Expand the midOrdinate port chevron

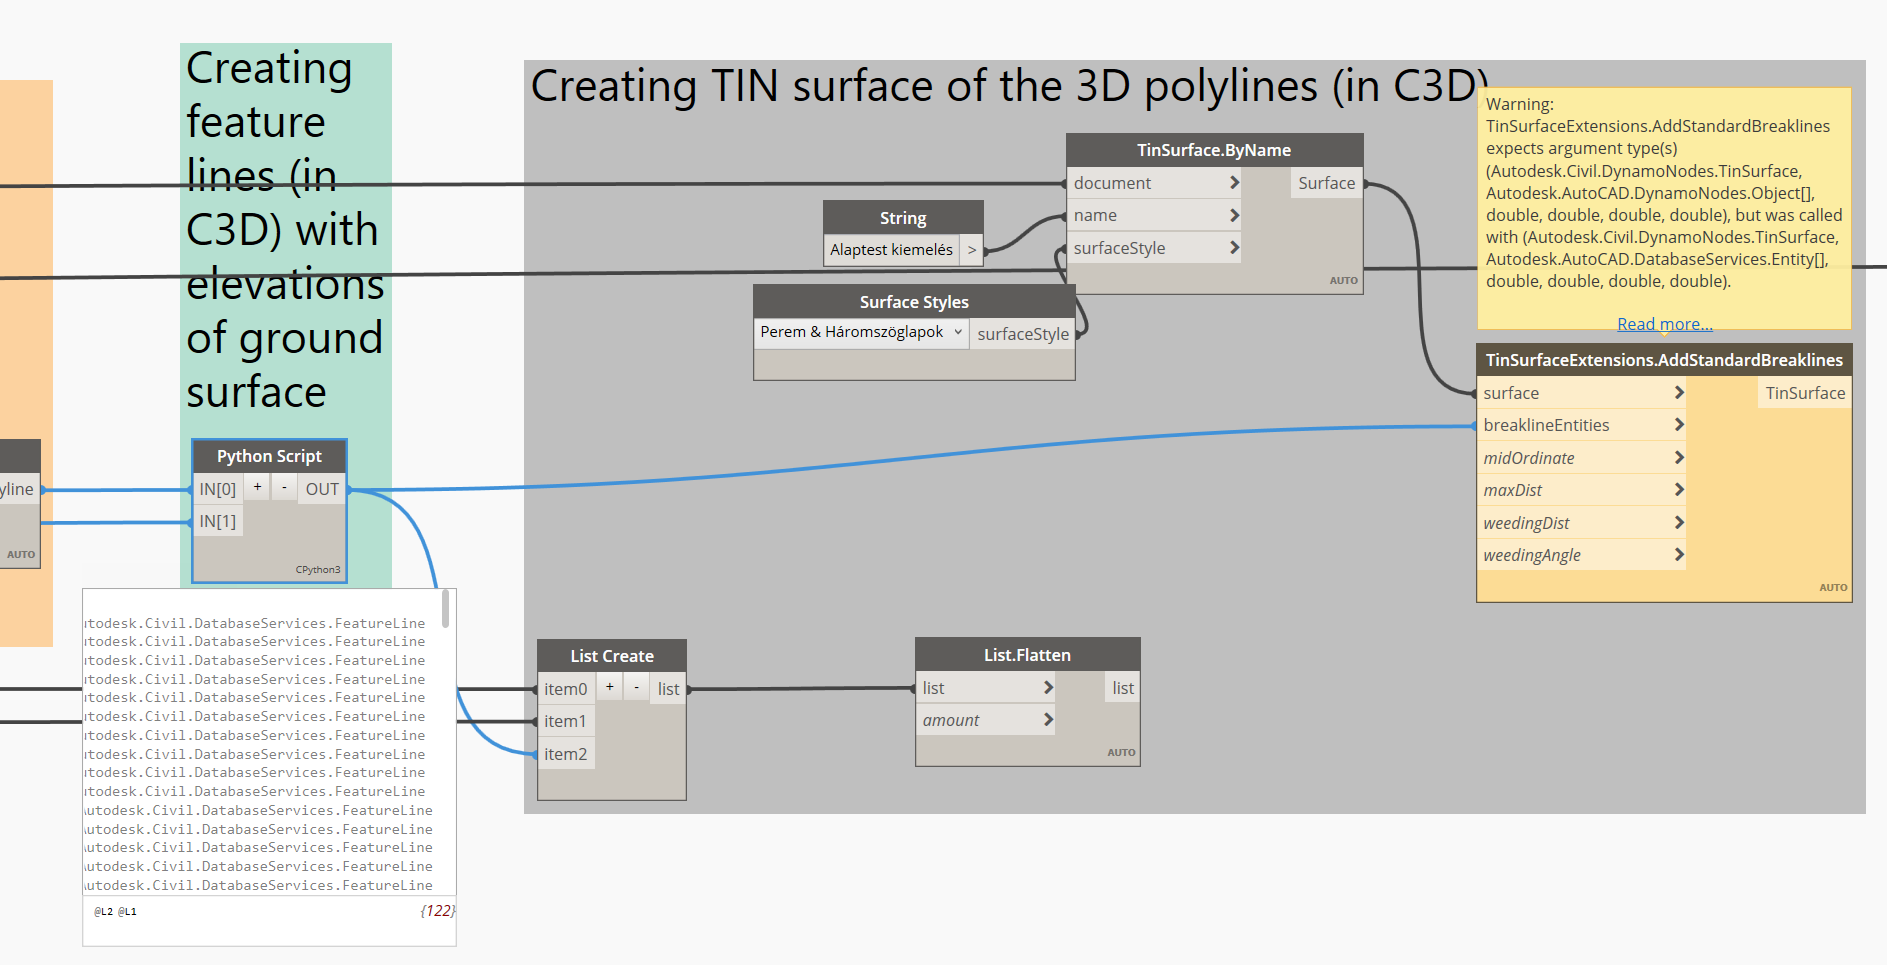click(1679, 457)
